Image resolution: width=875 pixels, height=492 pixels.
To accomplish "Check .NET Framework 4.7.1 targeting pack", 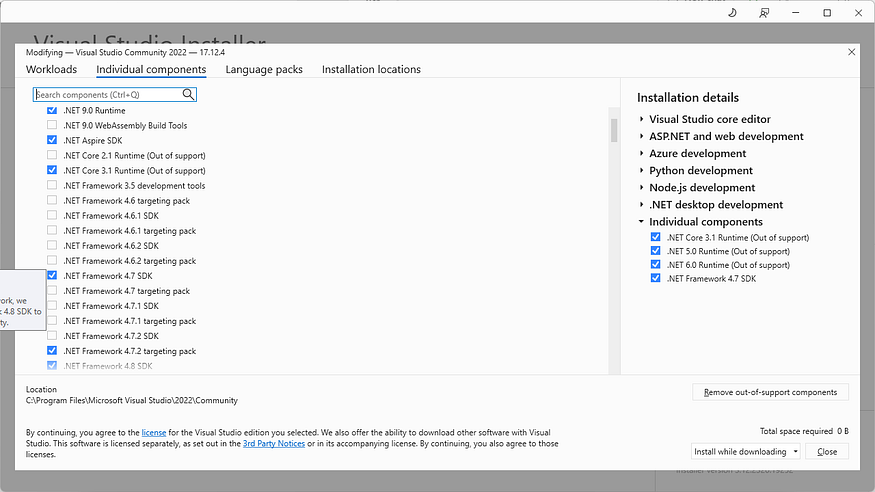I will (x=52, y=321).
